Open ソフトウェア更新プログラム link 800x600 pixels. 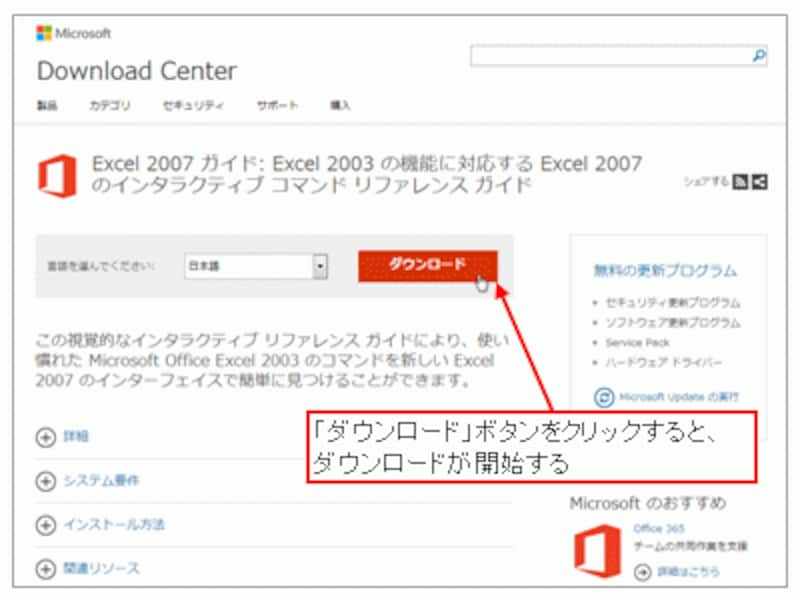click(x=672, y=322)
